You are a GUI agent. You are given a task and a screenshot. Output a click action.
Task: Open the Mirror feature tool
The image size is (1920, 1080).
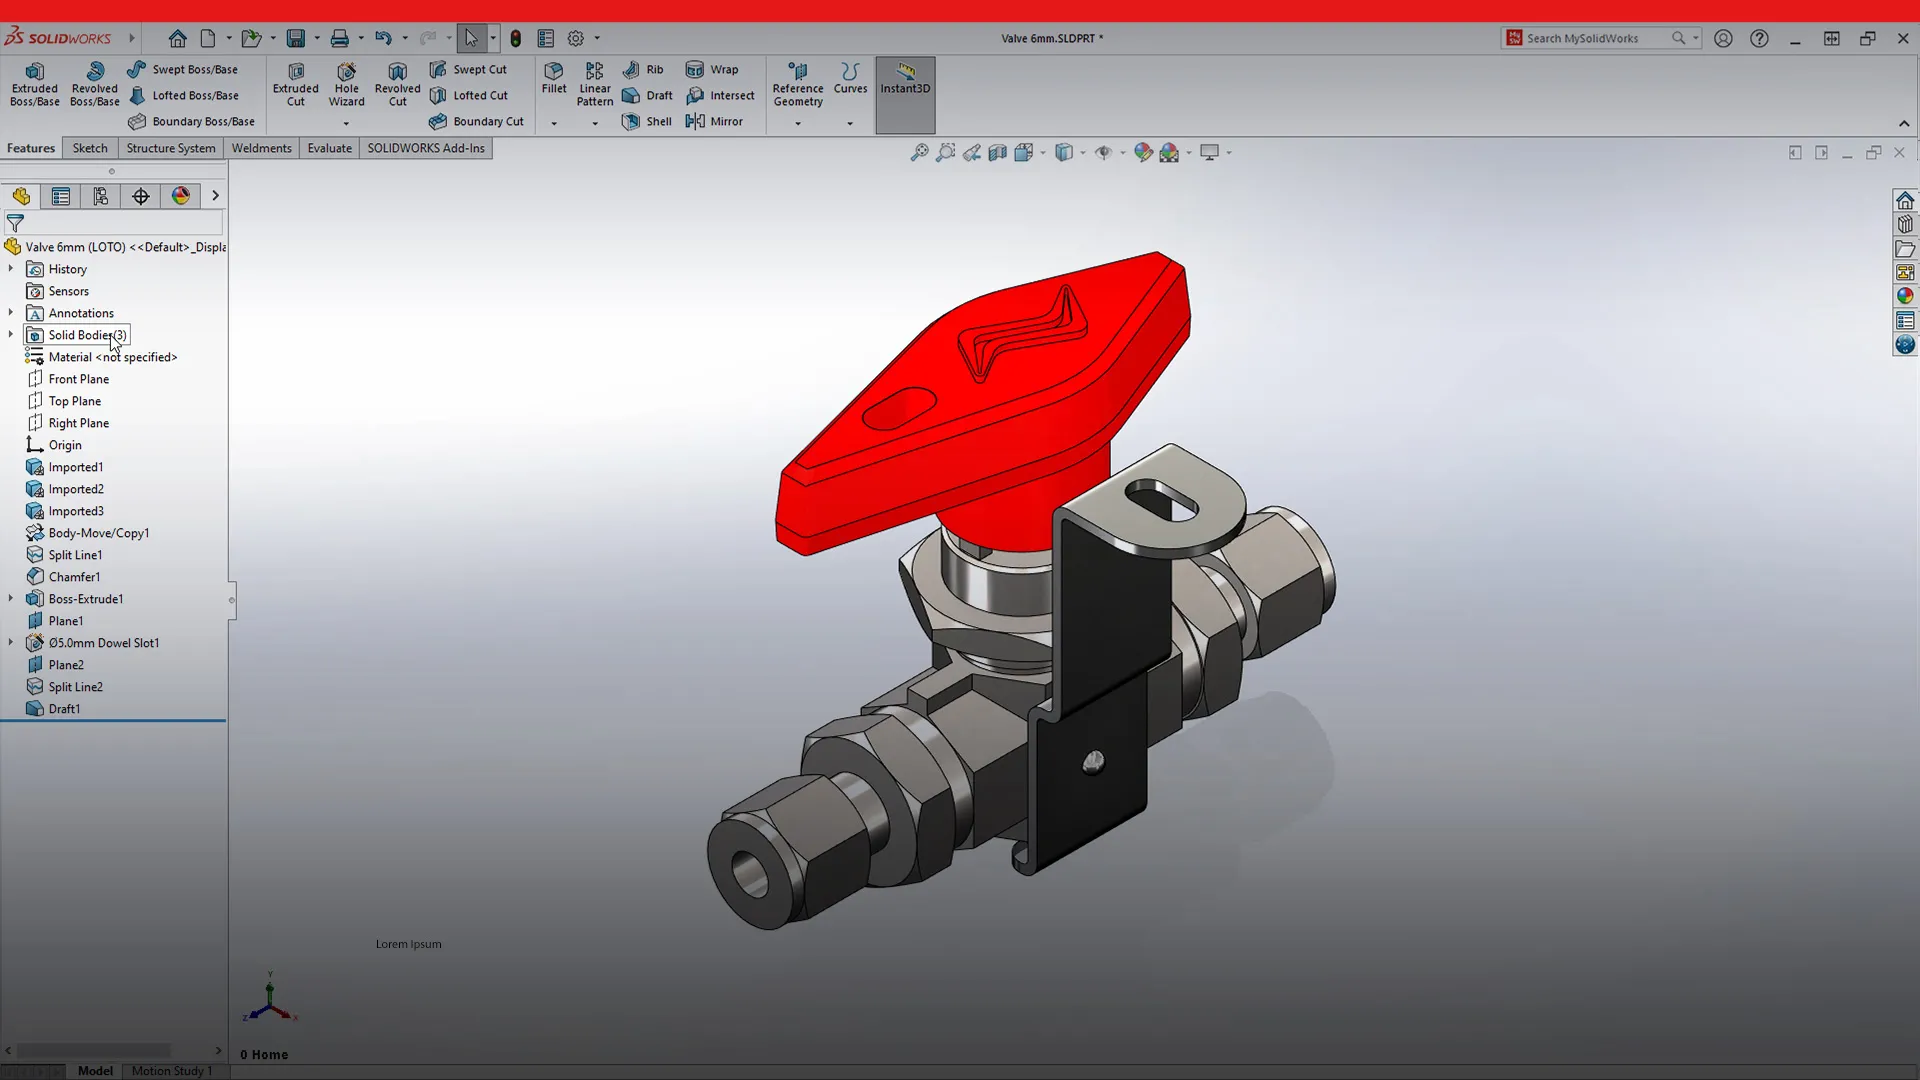pos(715,121)
